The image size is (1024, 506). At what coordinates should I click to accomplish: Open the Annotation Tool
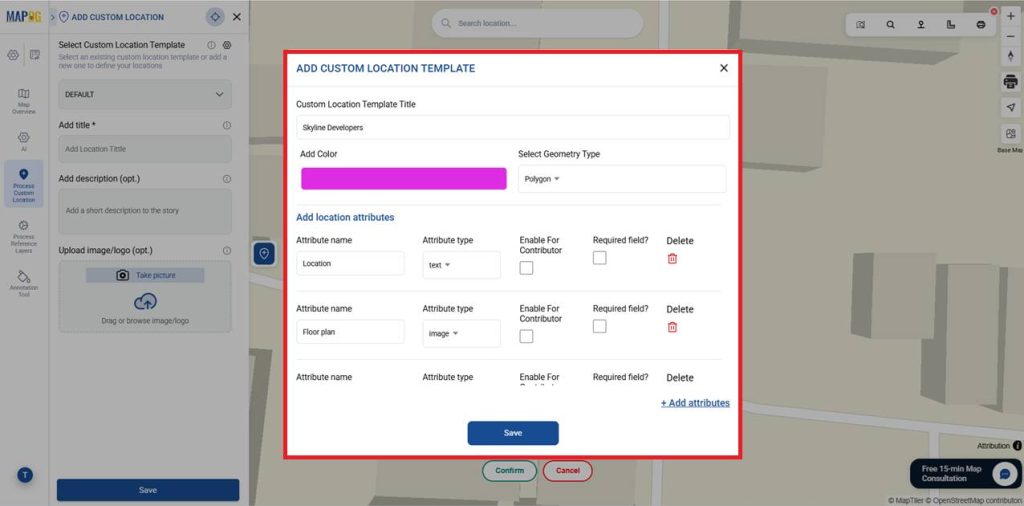24,283
